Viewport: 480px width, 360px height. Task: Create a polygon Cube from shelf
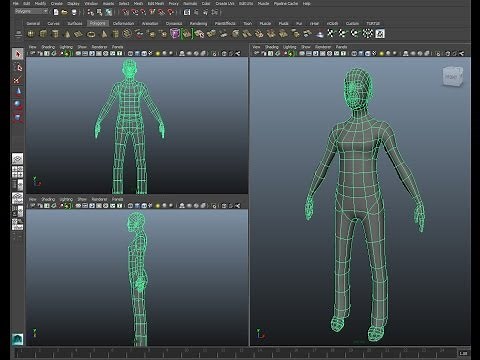[43, 34]
